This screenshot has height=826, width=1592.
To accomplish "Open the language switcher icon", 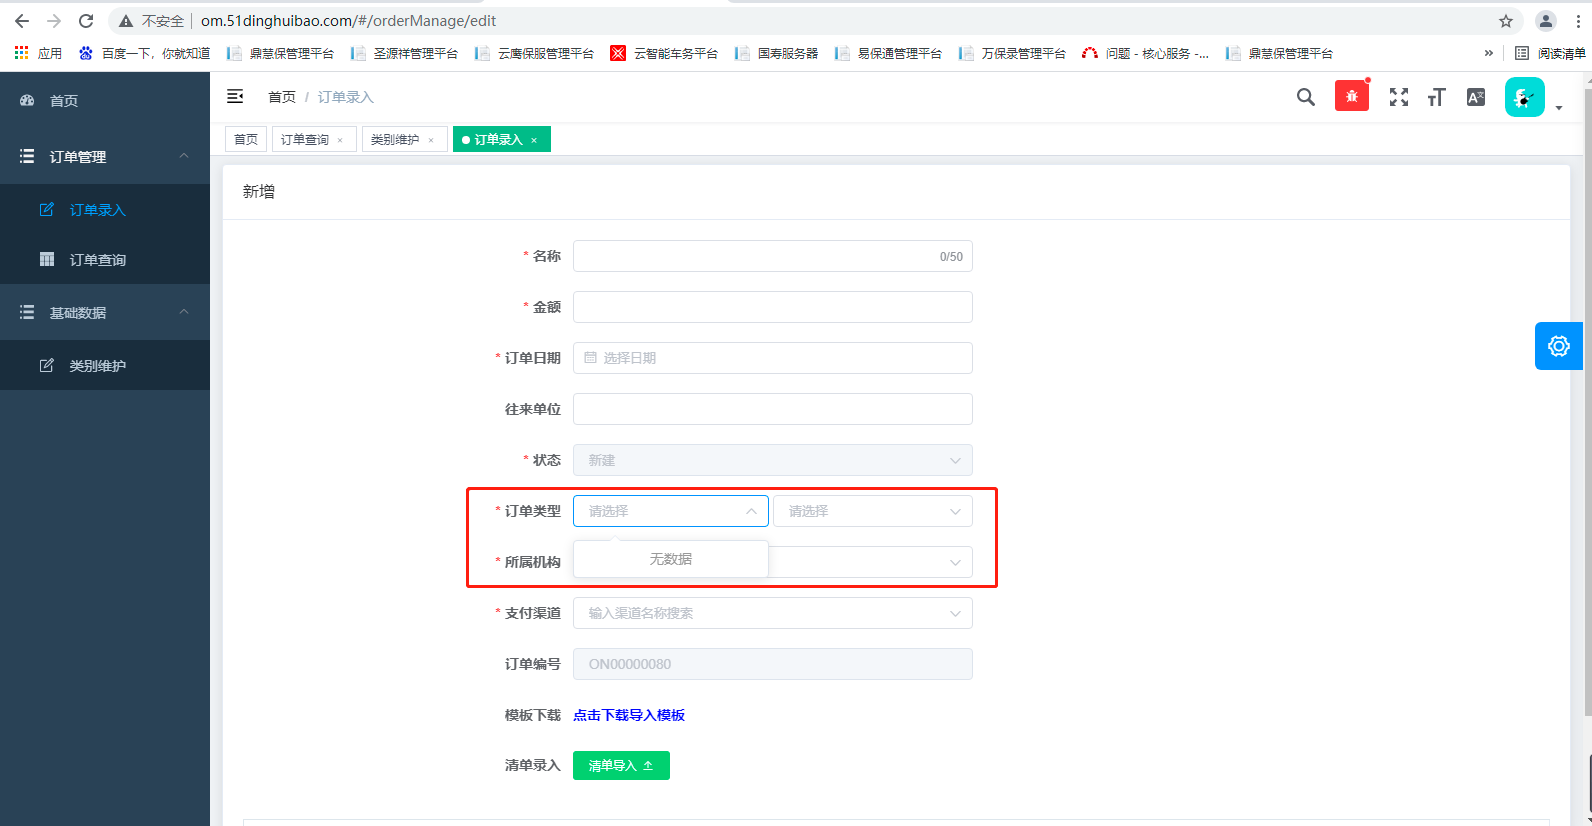I will pos(1476,97).
